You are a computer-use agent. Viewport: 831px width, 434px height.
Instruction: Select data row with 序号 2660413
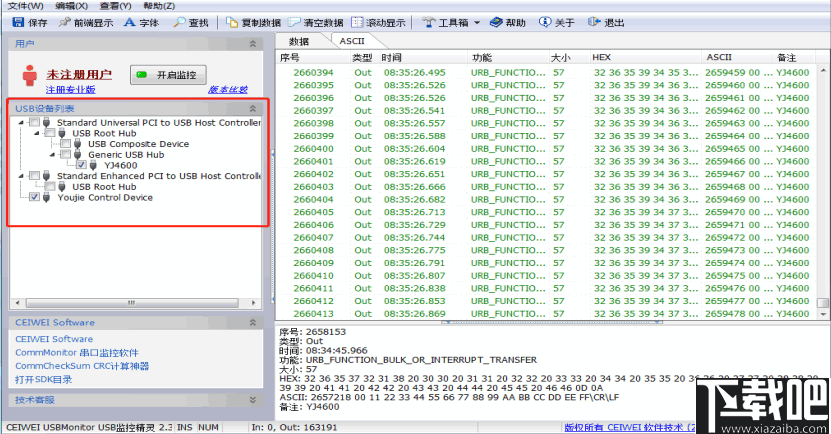(x=547, y=314)
